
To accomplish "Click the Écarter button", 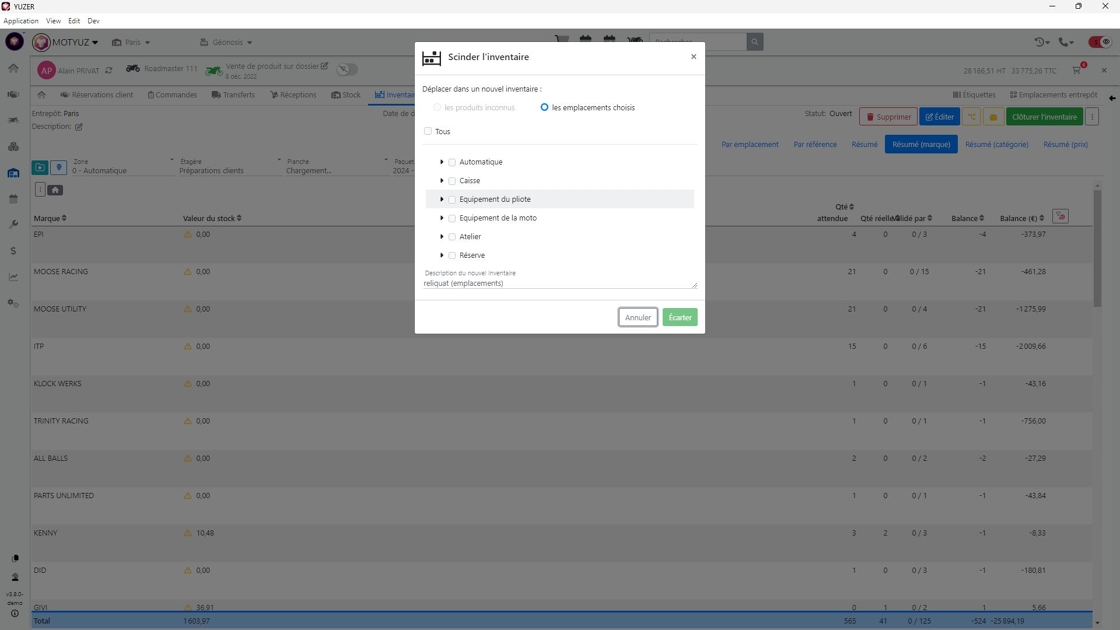I will coord(679,317).
